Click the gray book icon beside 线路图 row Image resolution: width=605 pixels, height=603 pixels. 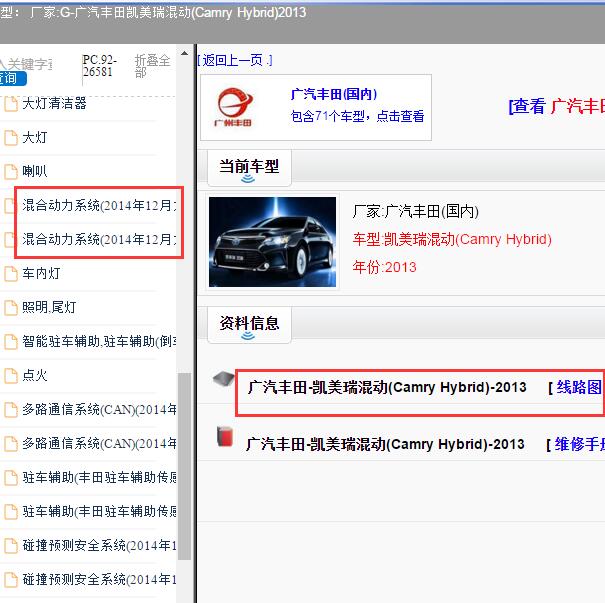point(223,378)
